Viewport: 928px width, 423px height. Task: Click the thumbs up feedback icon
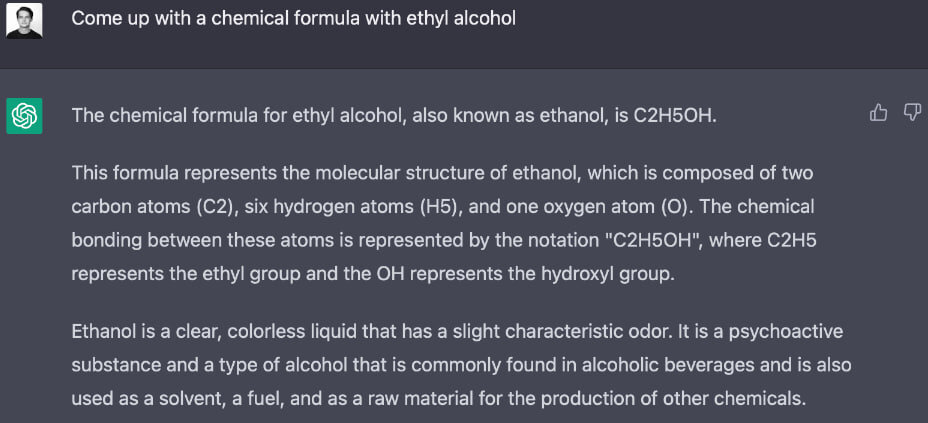878,112
